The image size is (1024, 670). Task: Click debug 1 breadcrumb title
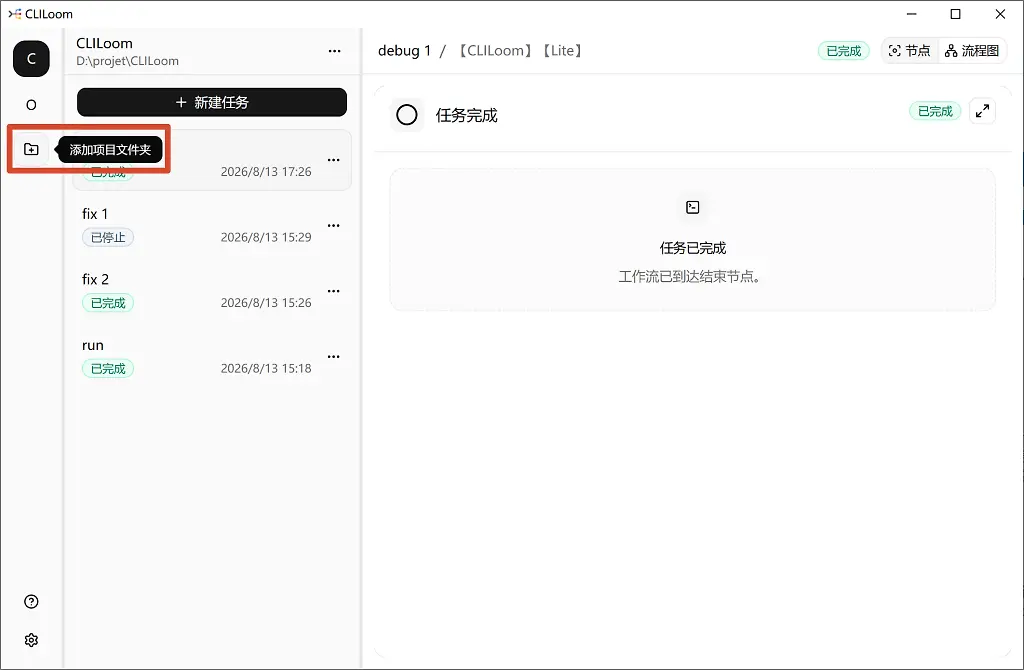[x=404, y=51]
